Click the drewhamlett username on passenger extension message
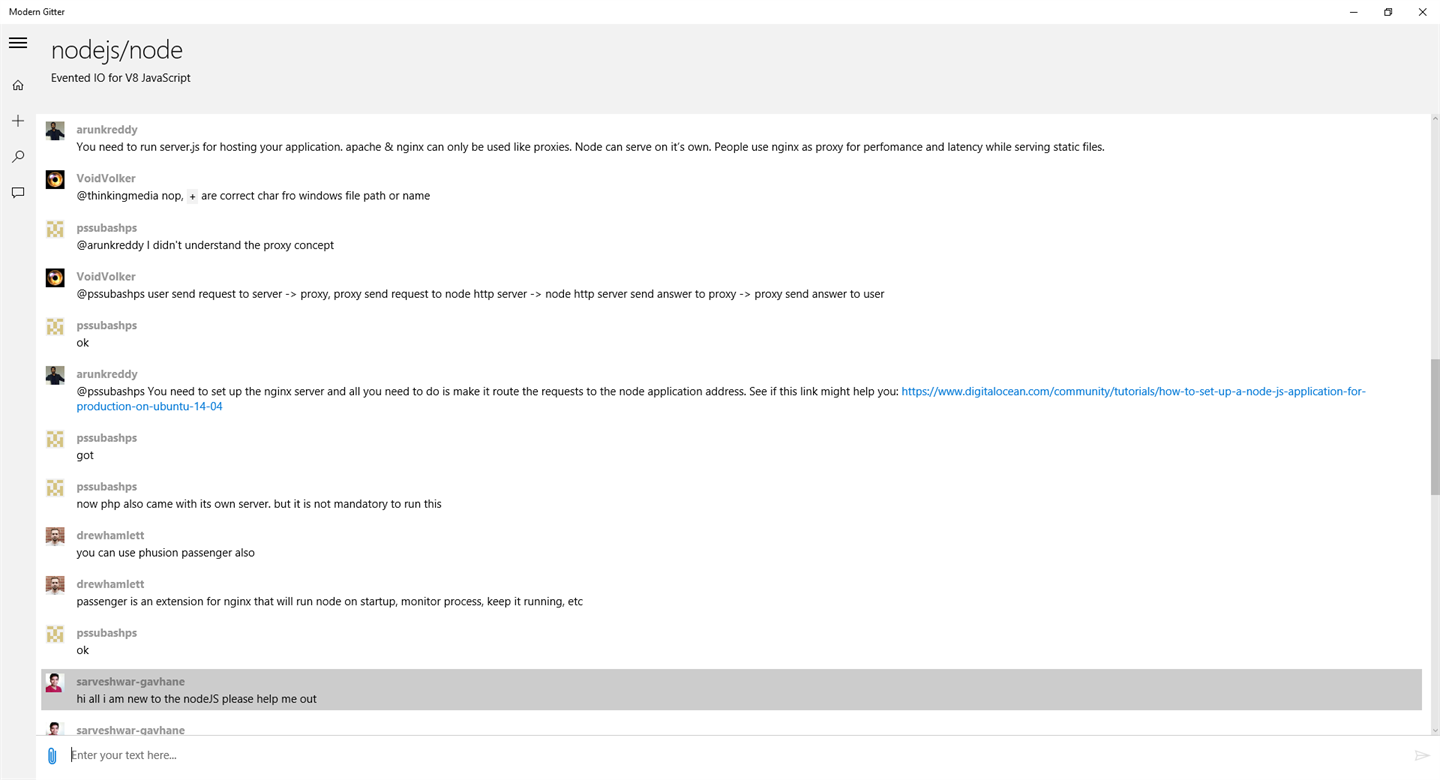The width and height of the screenshot is (1440, 780). click(110, 584)
